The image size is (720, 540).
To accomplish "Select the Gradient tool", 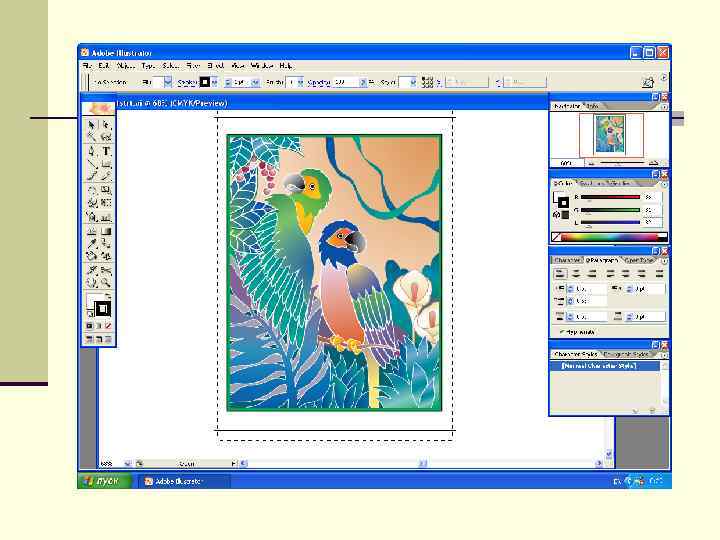I will pos(106,231).
